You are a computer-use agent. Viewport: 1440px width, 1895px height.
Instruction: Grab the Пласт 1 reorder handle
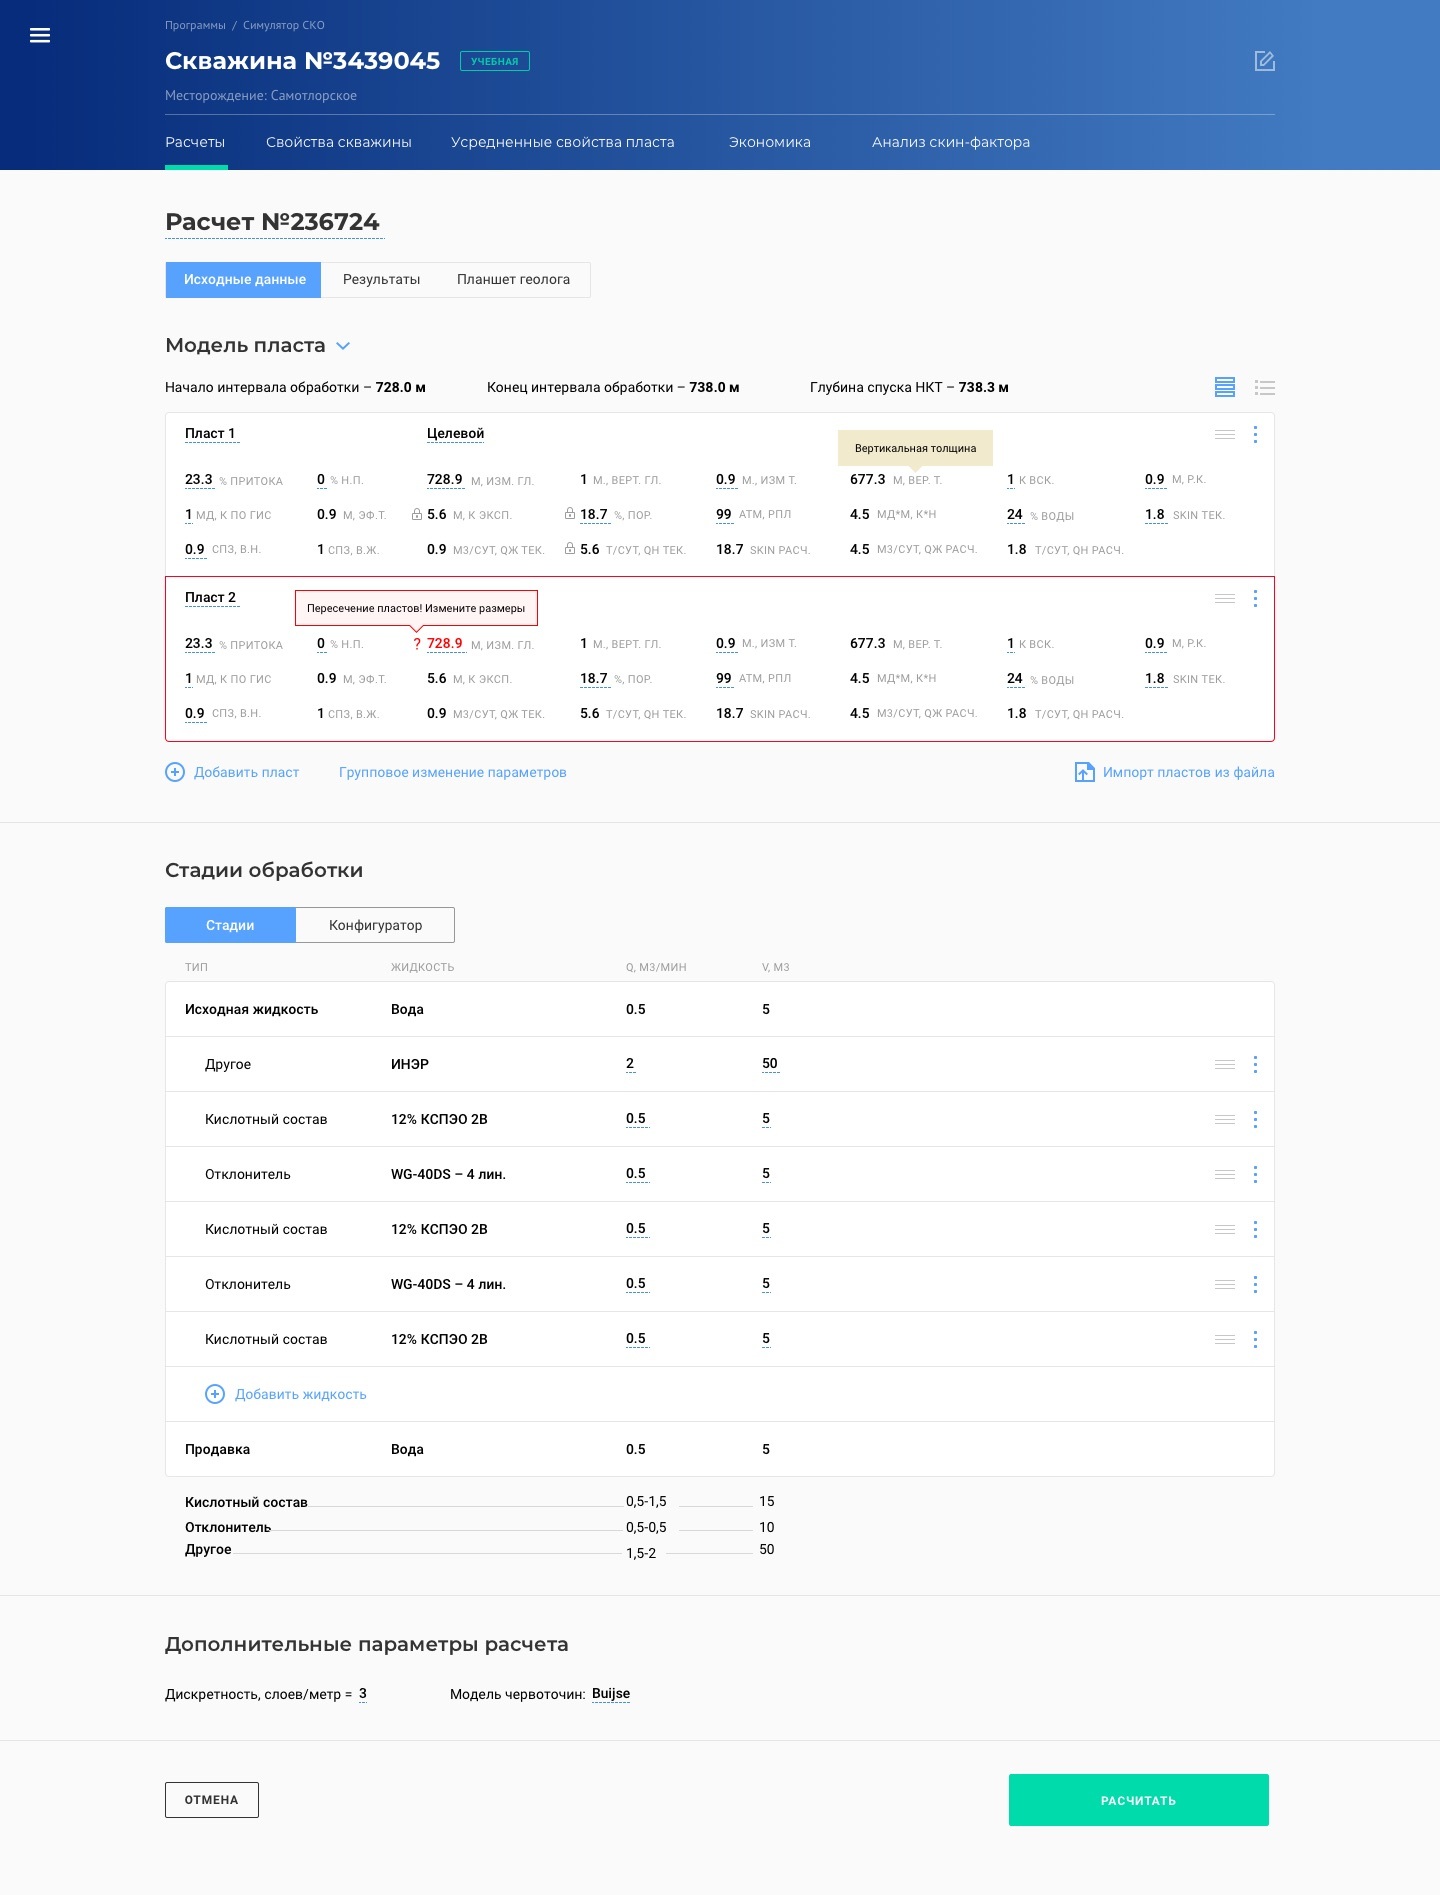(x=1225, y=434)
